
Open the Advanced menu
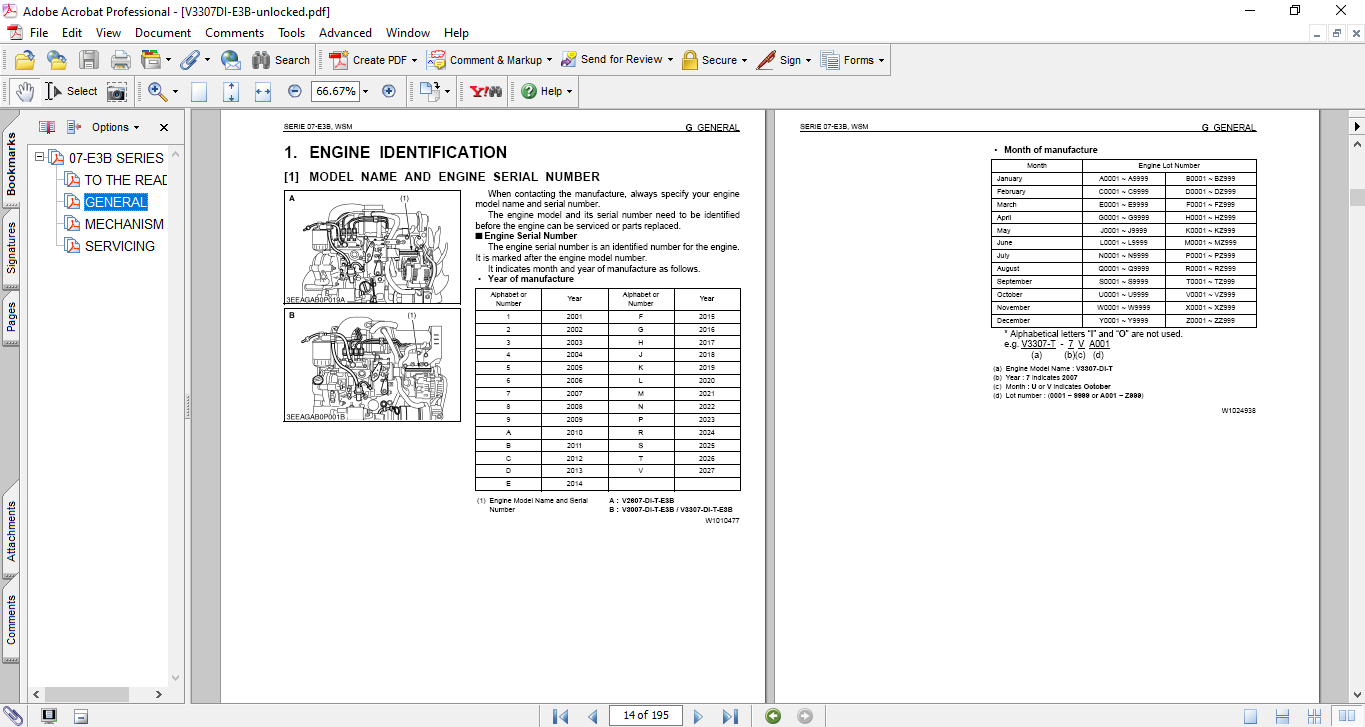[x=345, y=33]
